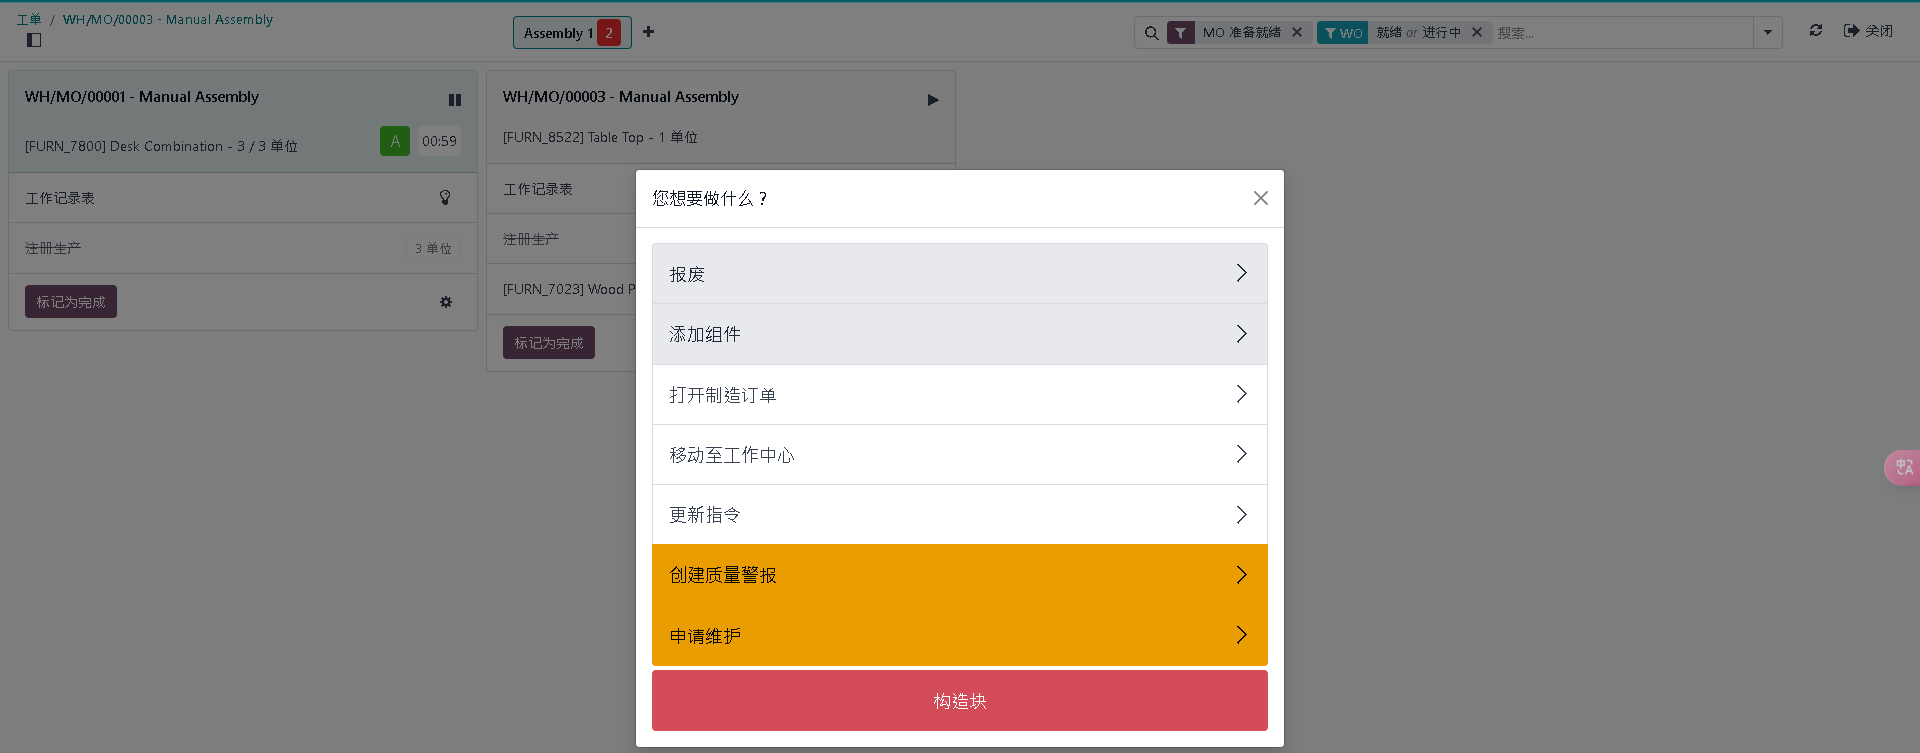Choose 添加组件 from the menu
This screenshot has width=1920, height=753.
coord(959,334)
